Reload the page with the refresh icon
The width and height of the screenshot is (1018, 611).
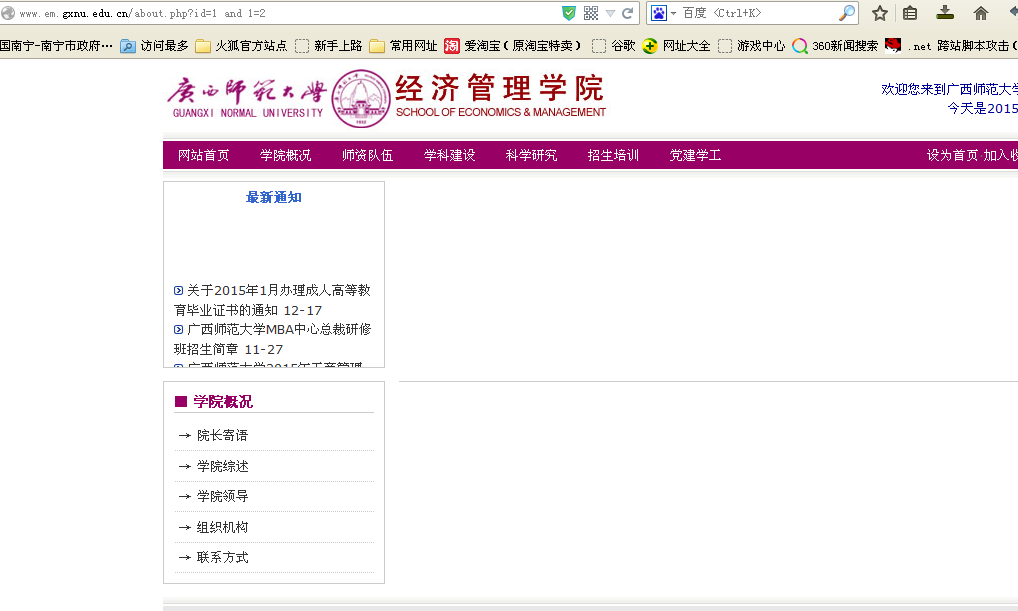(x=627, y=13)
